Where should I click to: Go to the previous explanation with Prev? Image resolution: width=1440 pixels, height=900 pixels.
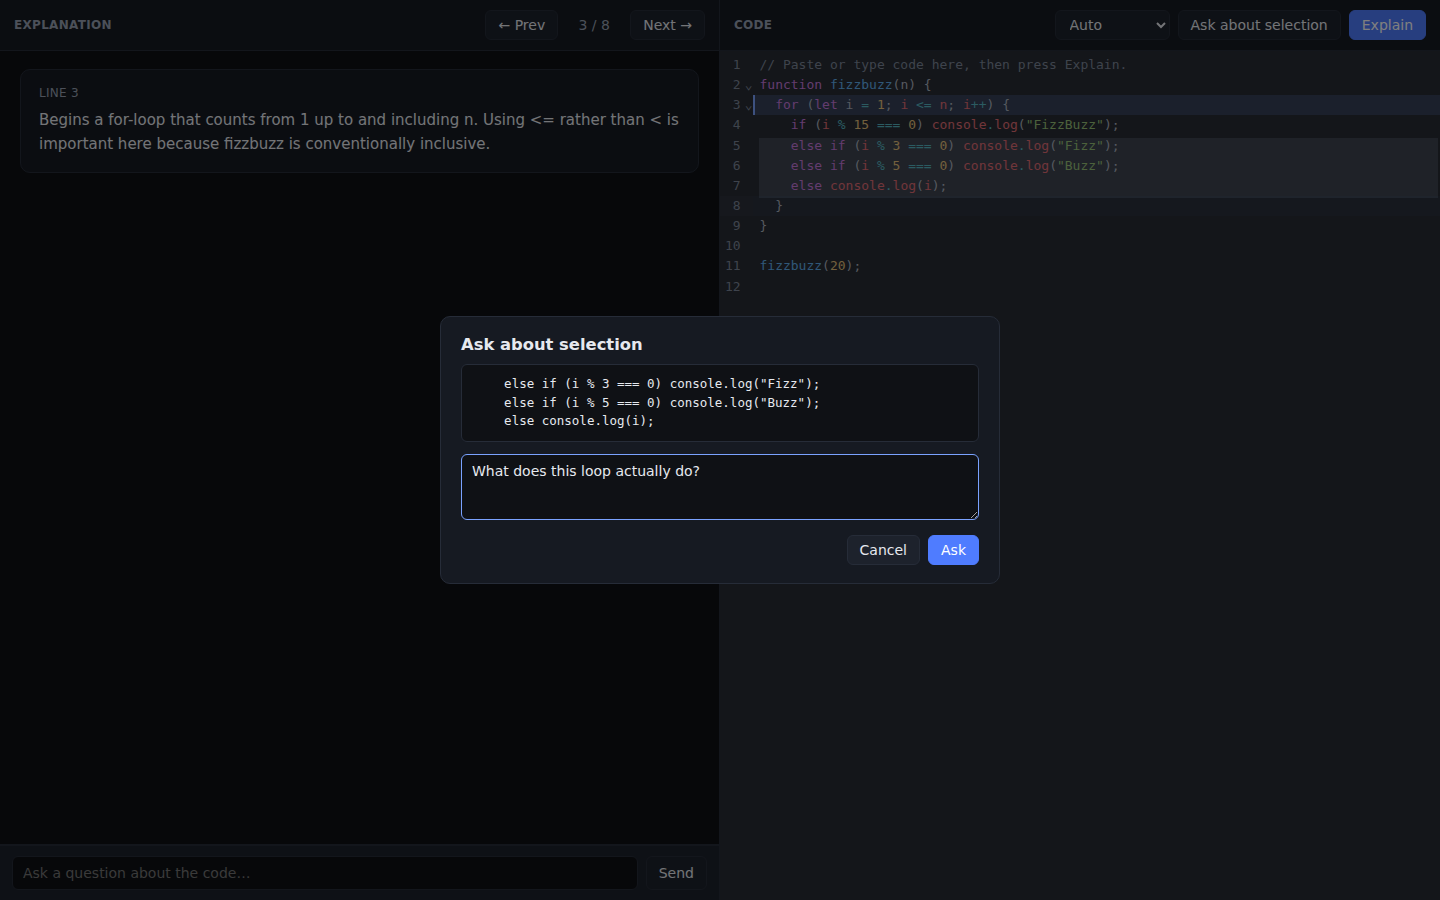[522, 25]
